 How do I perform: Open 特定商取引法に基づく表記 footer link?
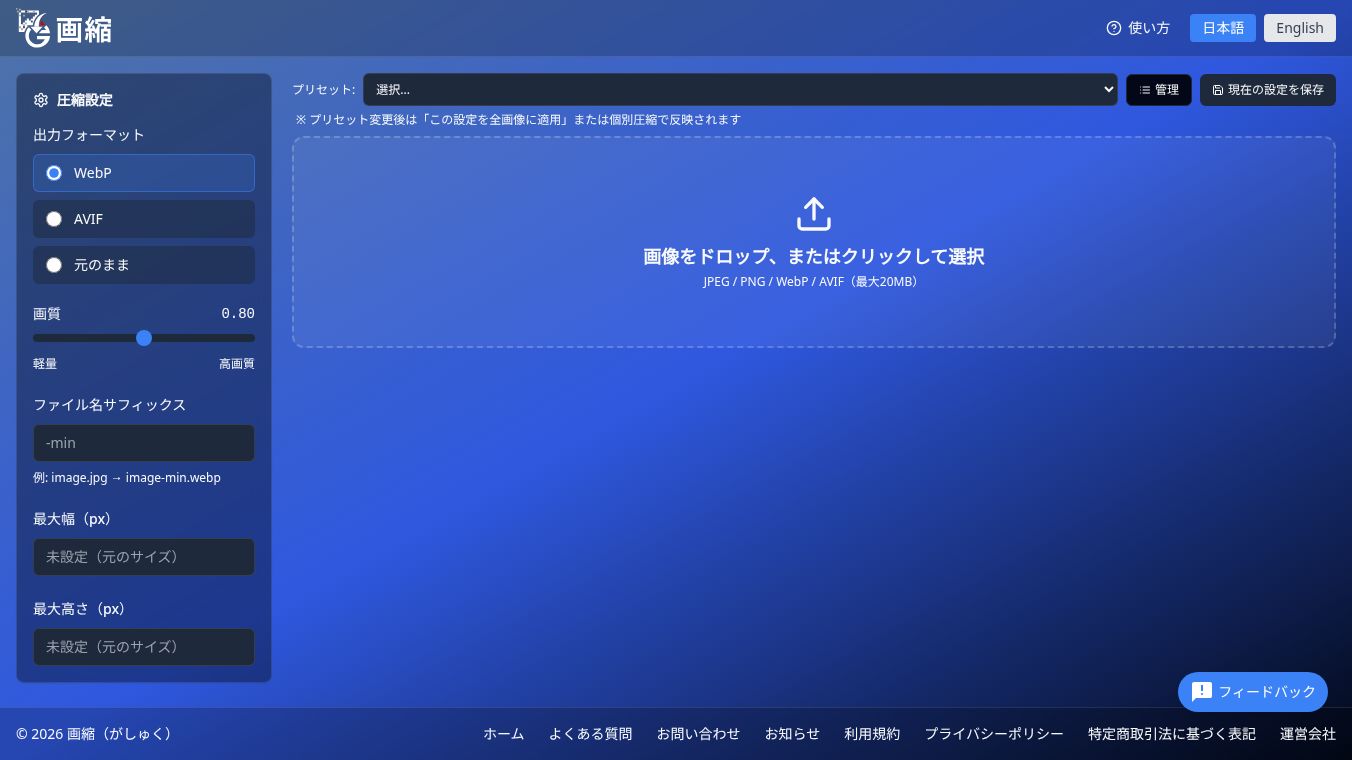[x=1172, y=734]
